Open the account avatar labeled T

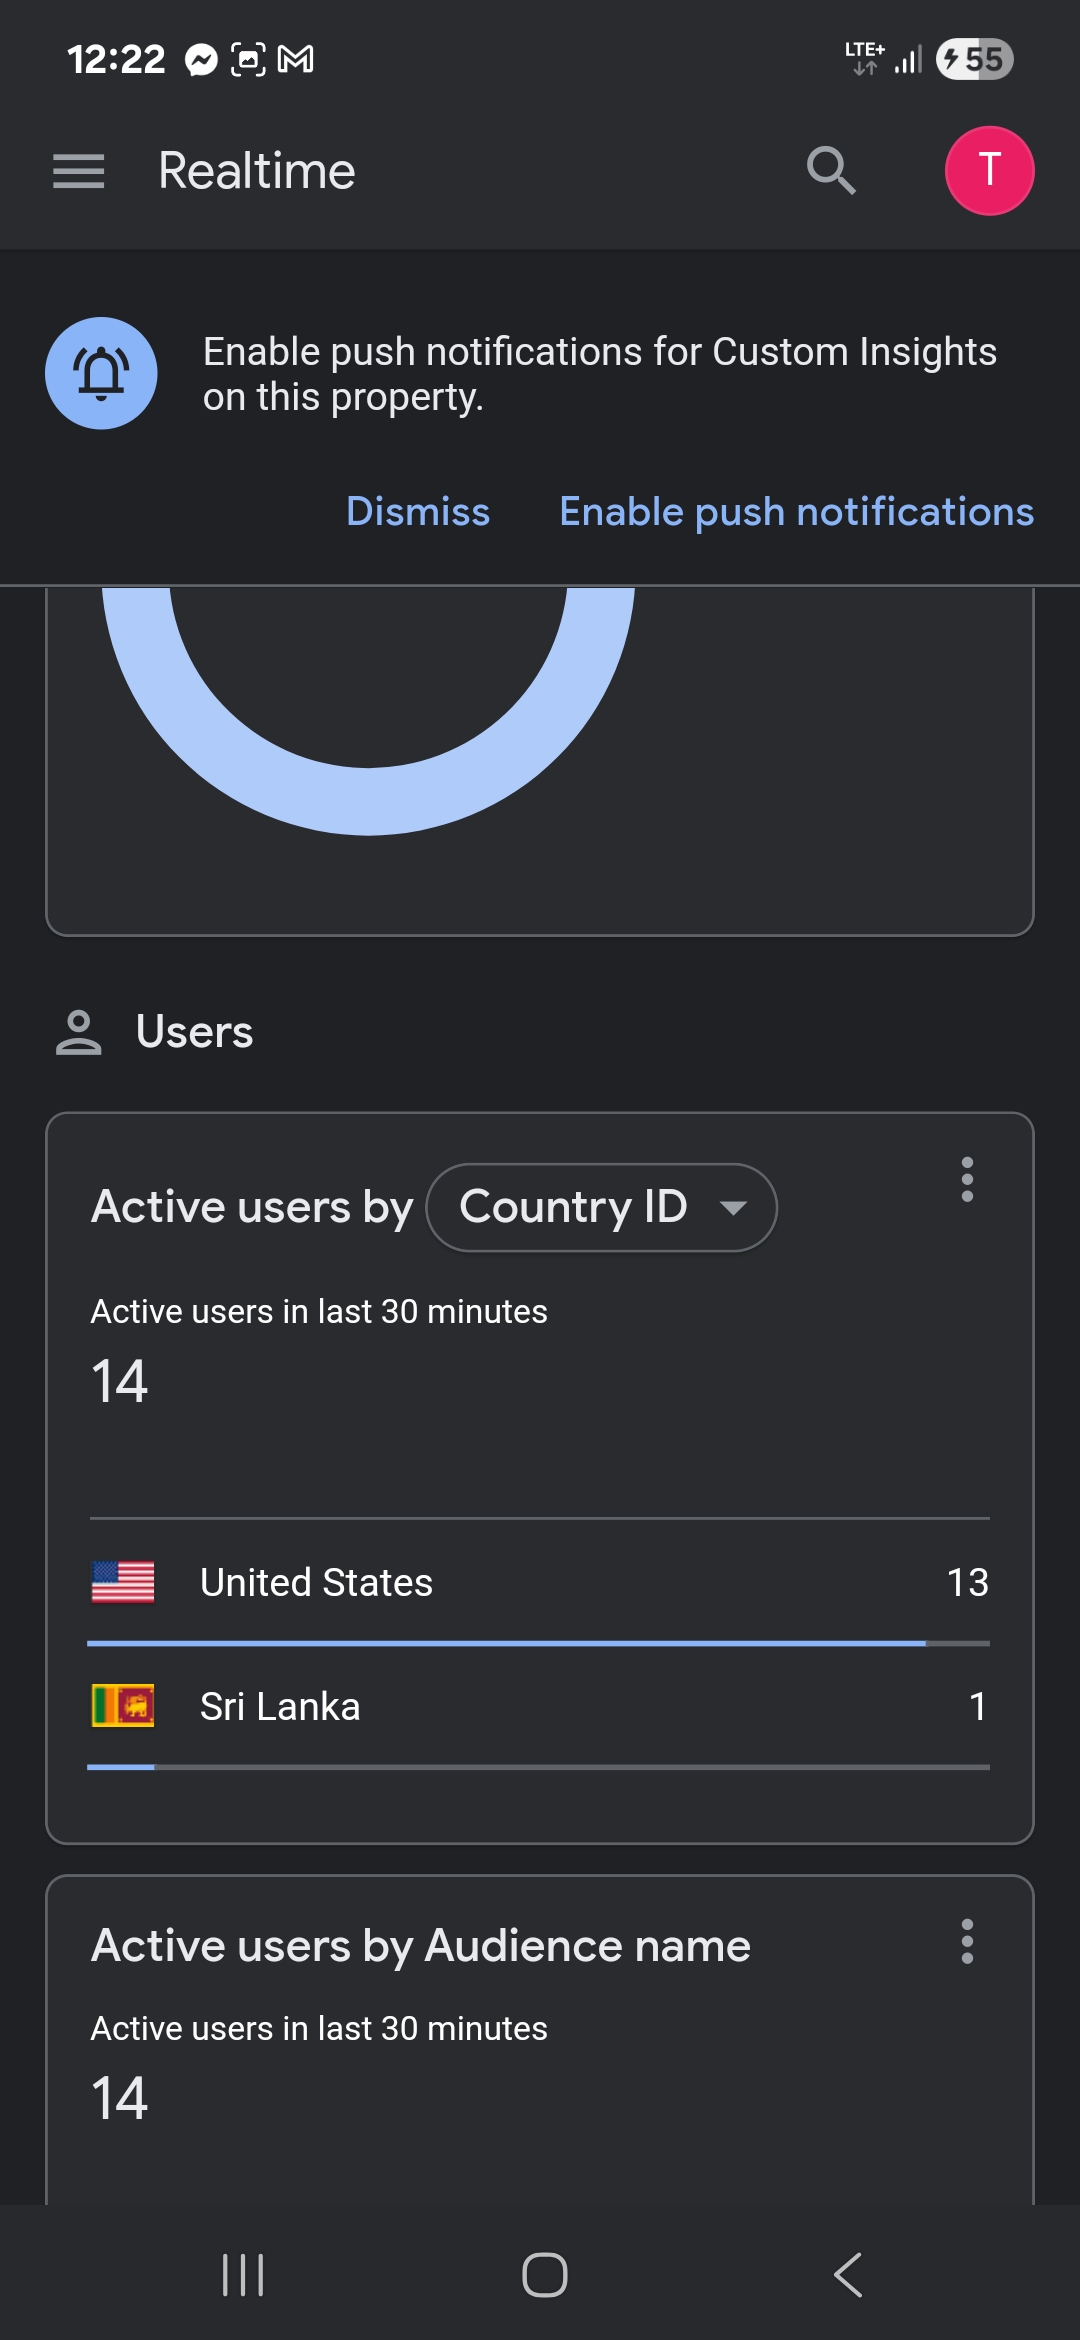[x=989, y=171]
